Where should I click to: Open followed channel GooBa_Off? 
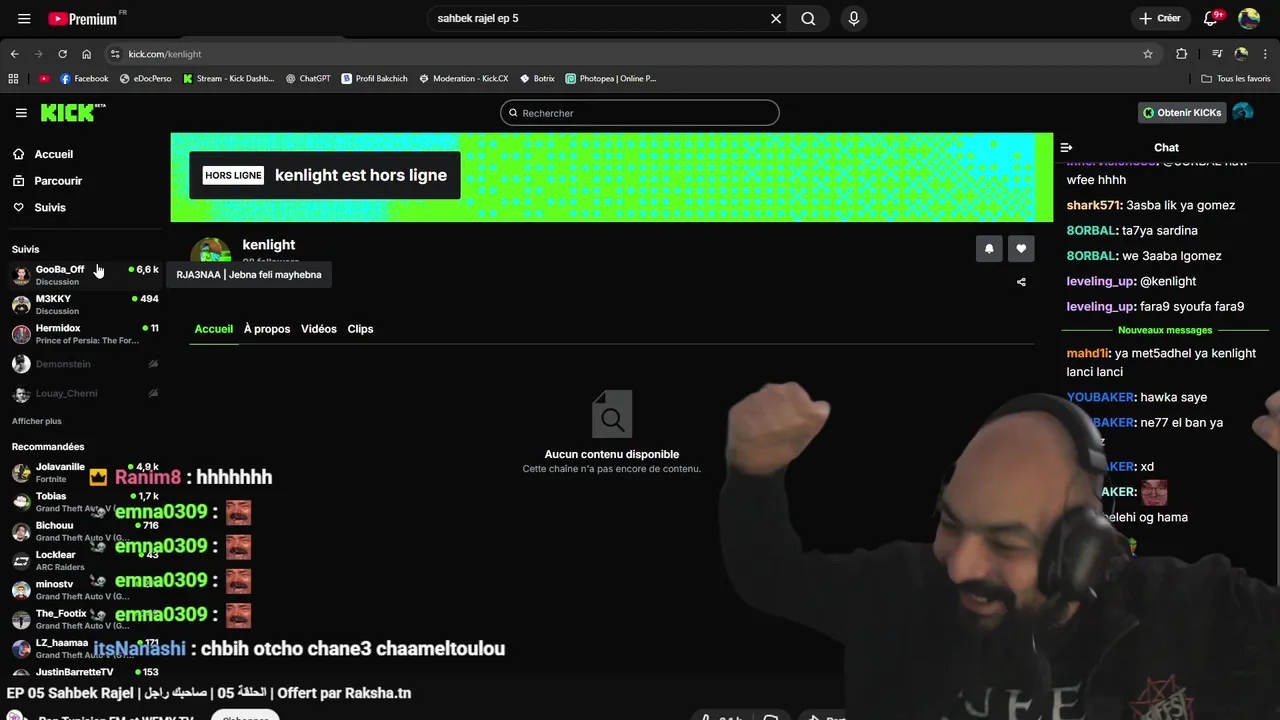84,275
